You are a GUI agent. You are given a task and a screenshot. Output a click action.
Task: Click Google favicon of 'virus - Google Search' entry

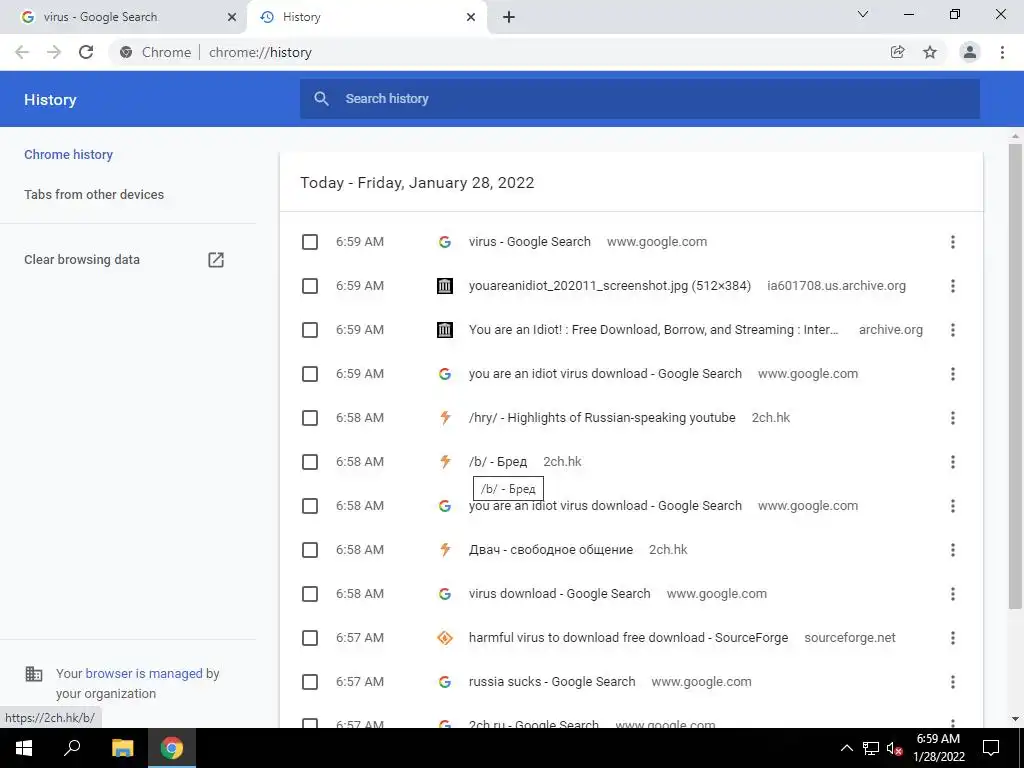445,242
